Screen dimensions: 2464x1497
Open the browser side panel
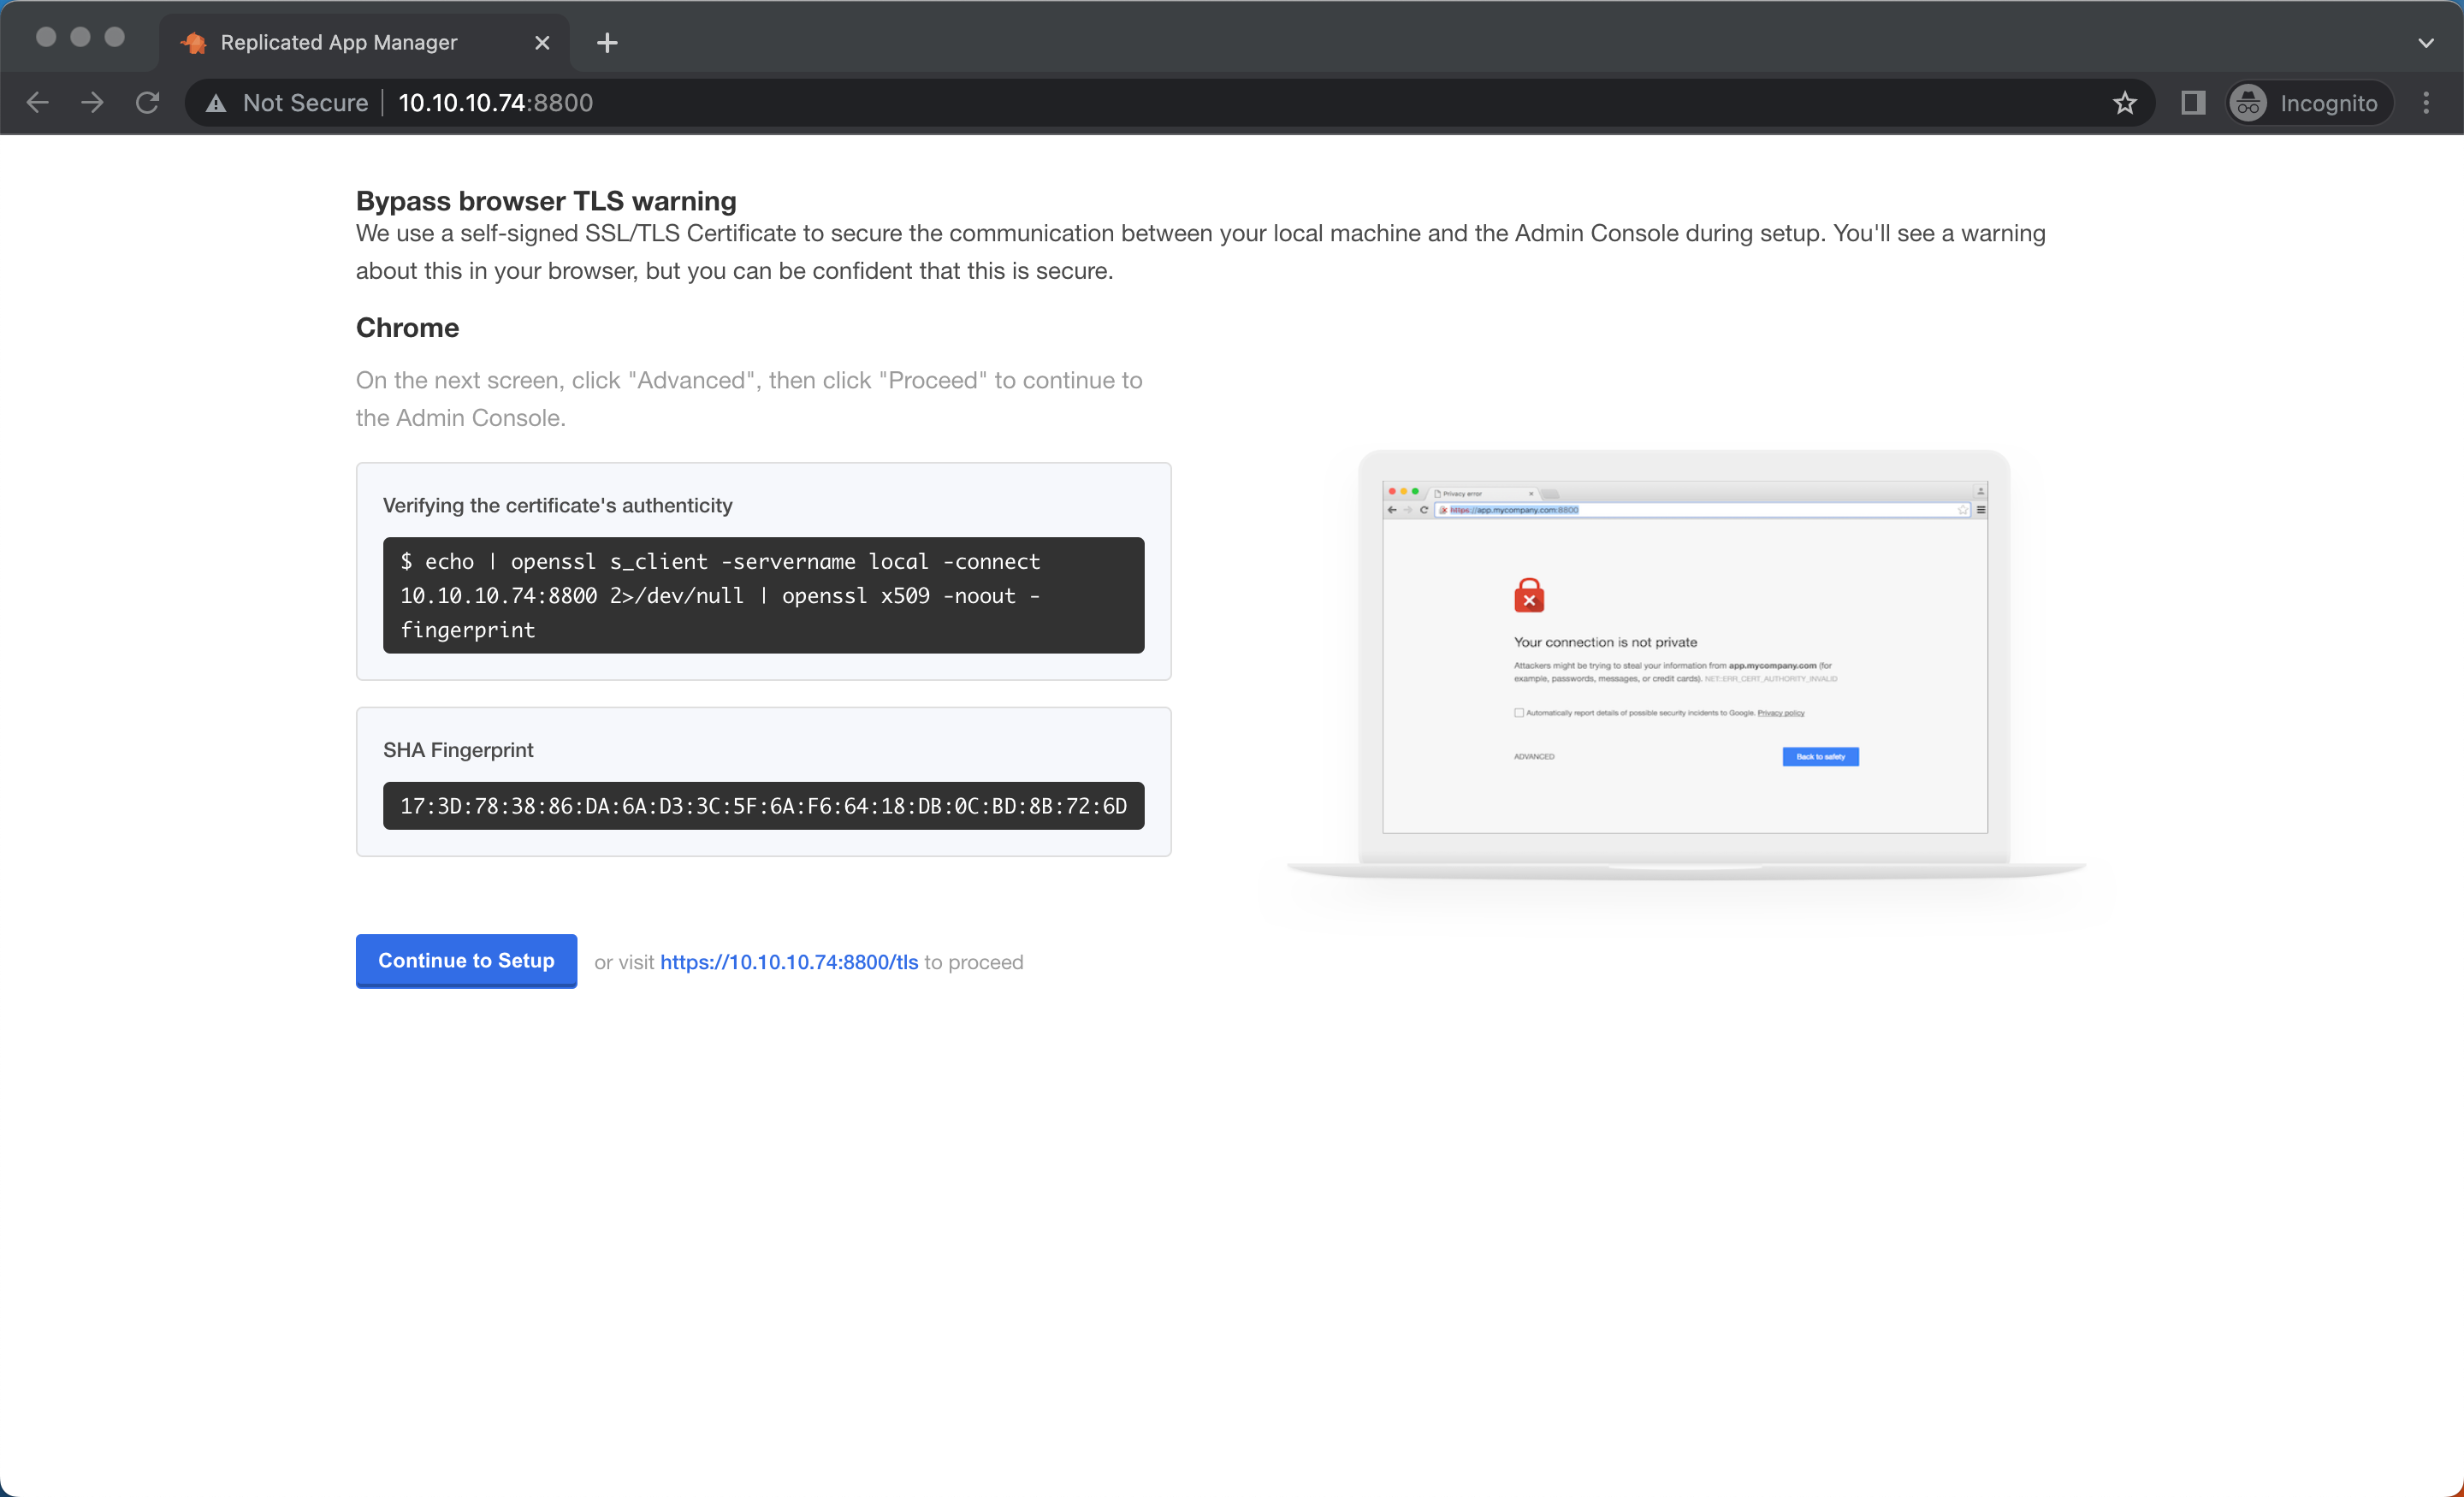click(2193, 102)
